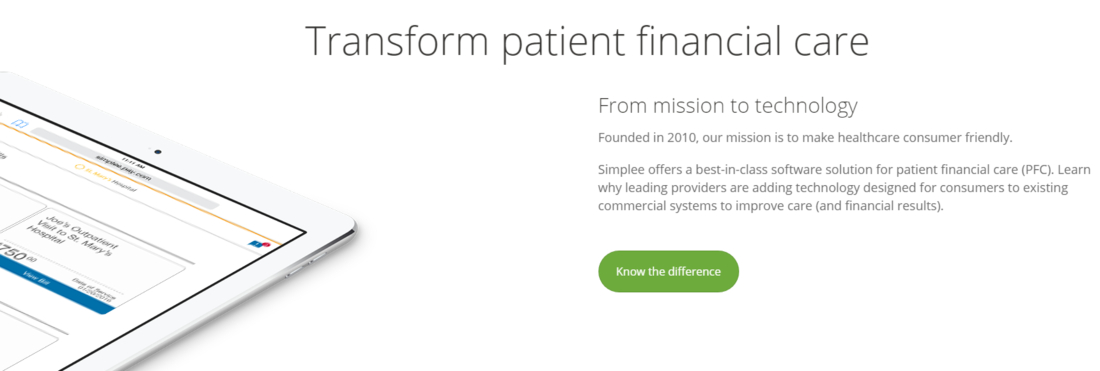
Task: Select the bookmarks book icon on tablet browser
Action: [x=21, y=124]
